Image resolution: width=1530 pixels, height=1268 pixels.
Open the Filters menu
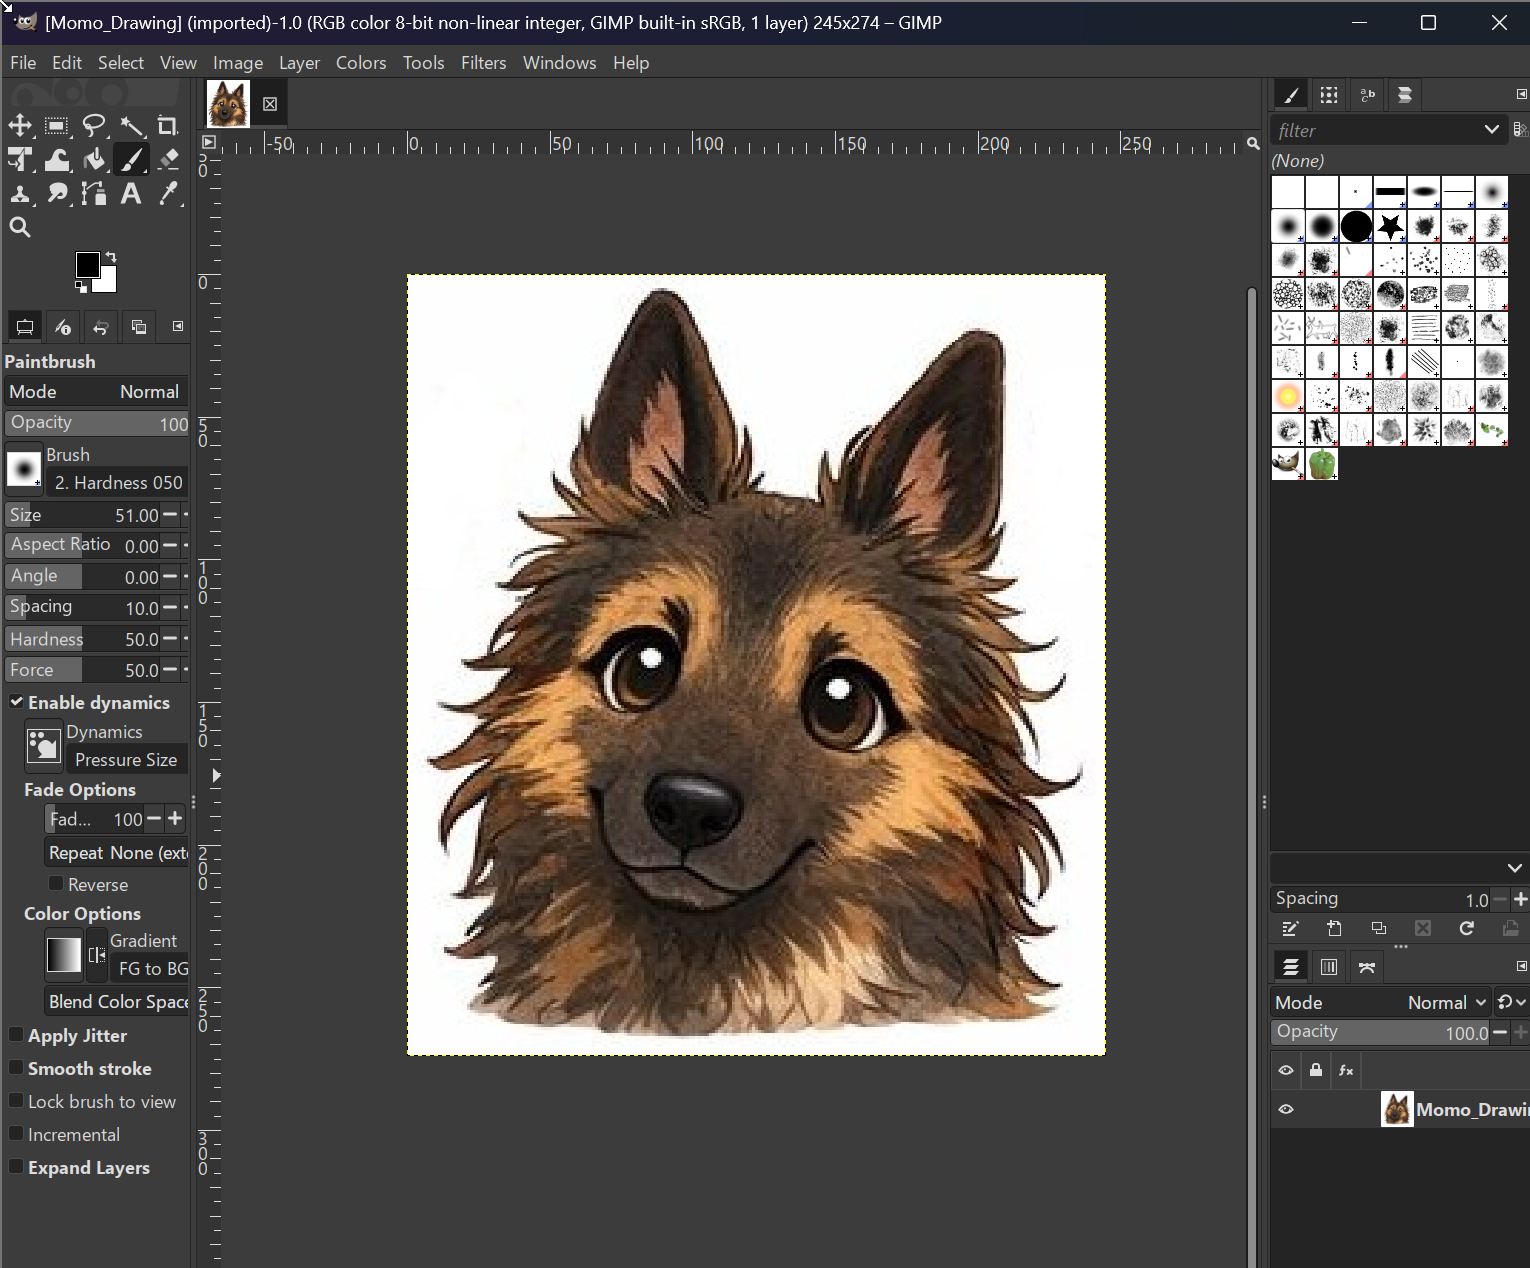click(483, 62)
